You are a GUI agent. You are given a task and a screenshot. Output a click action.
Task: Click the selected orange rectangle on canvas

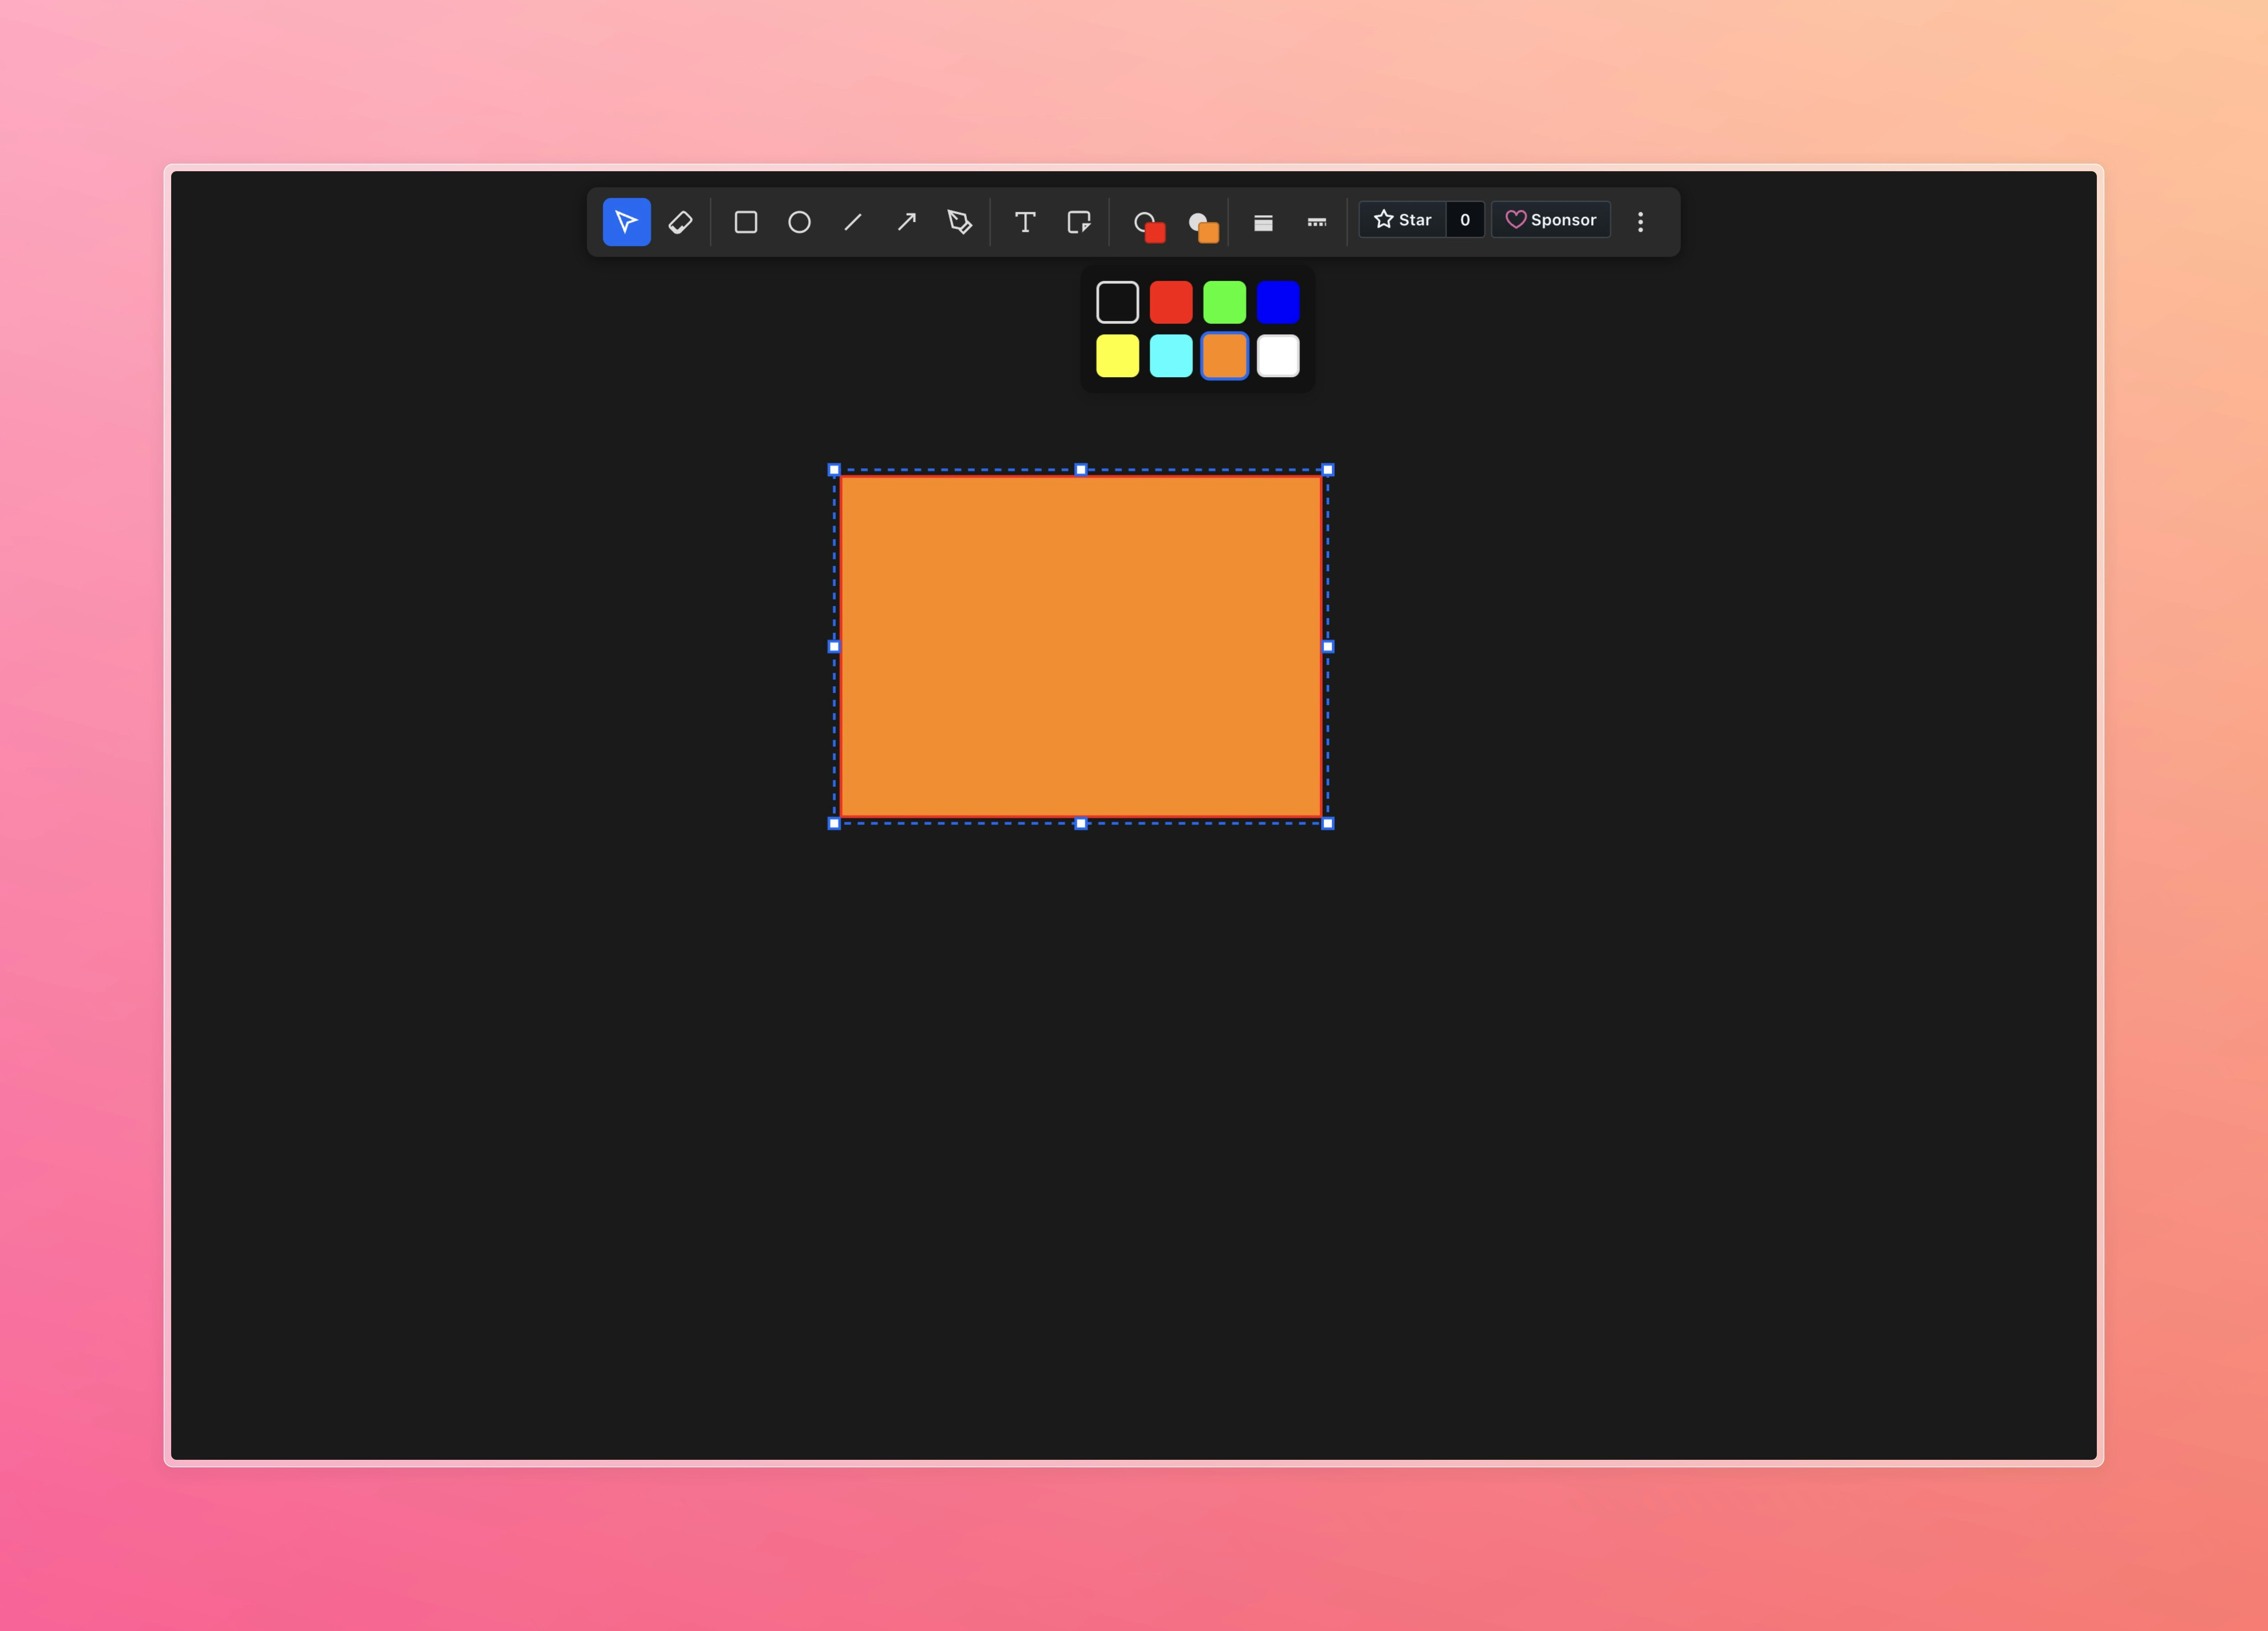point(1080,645)
